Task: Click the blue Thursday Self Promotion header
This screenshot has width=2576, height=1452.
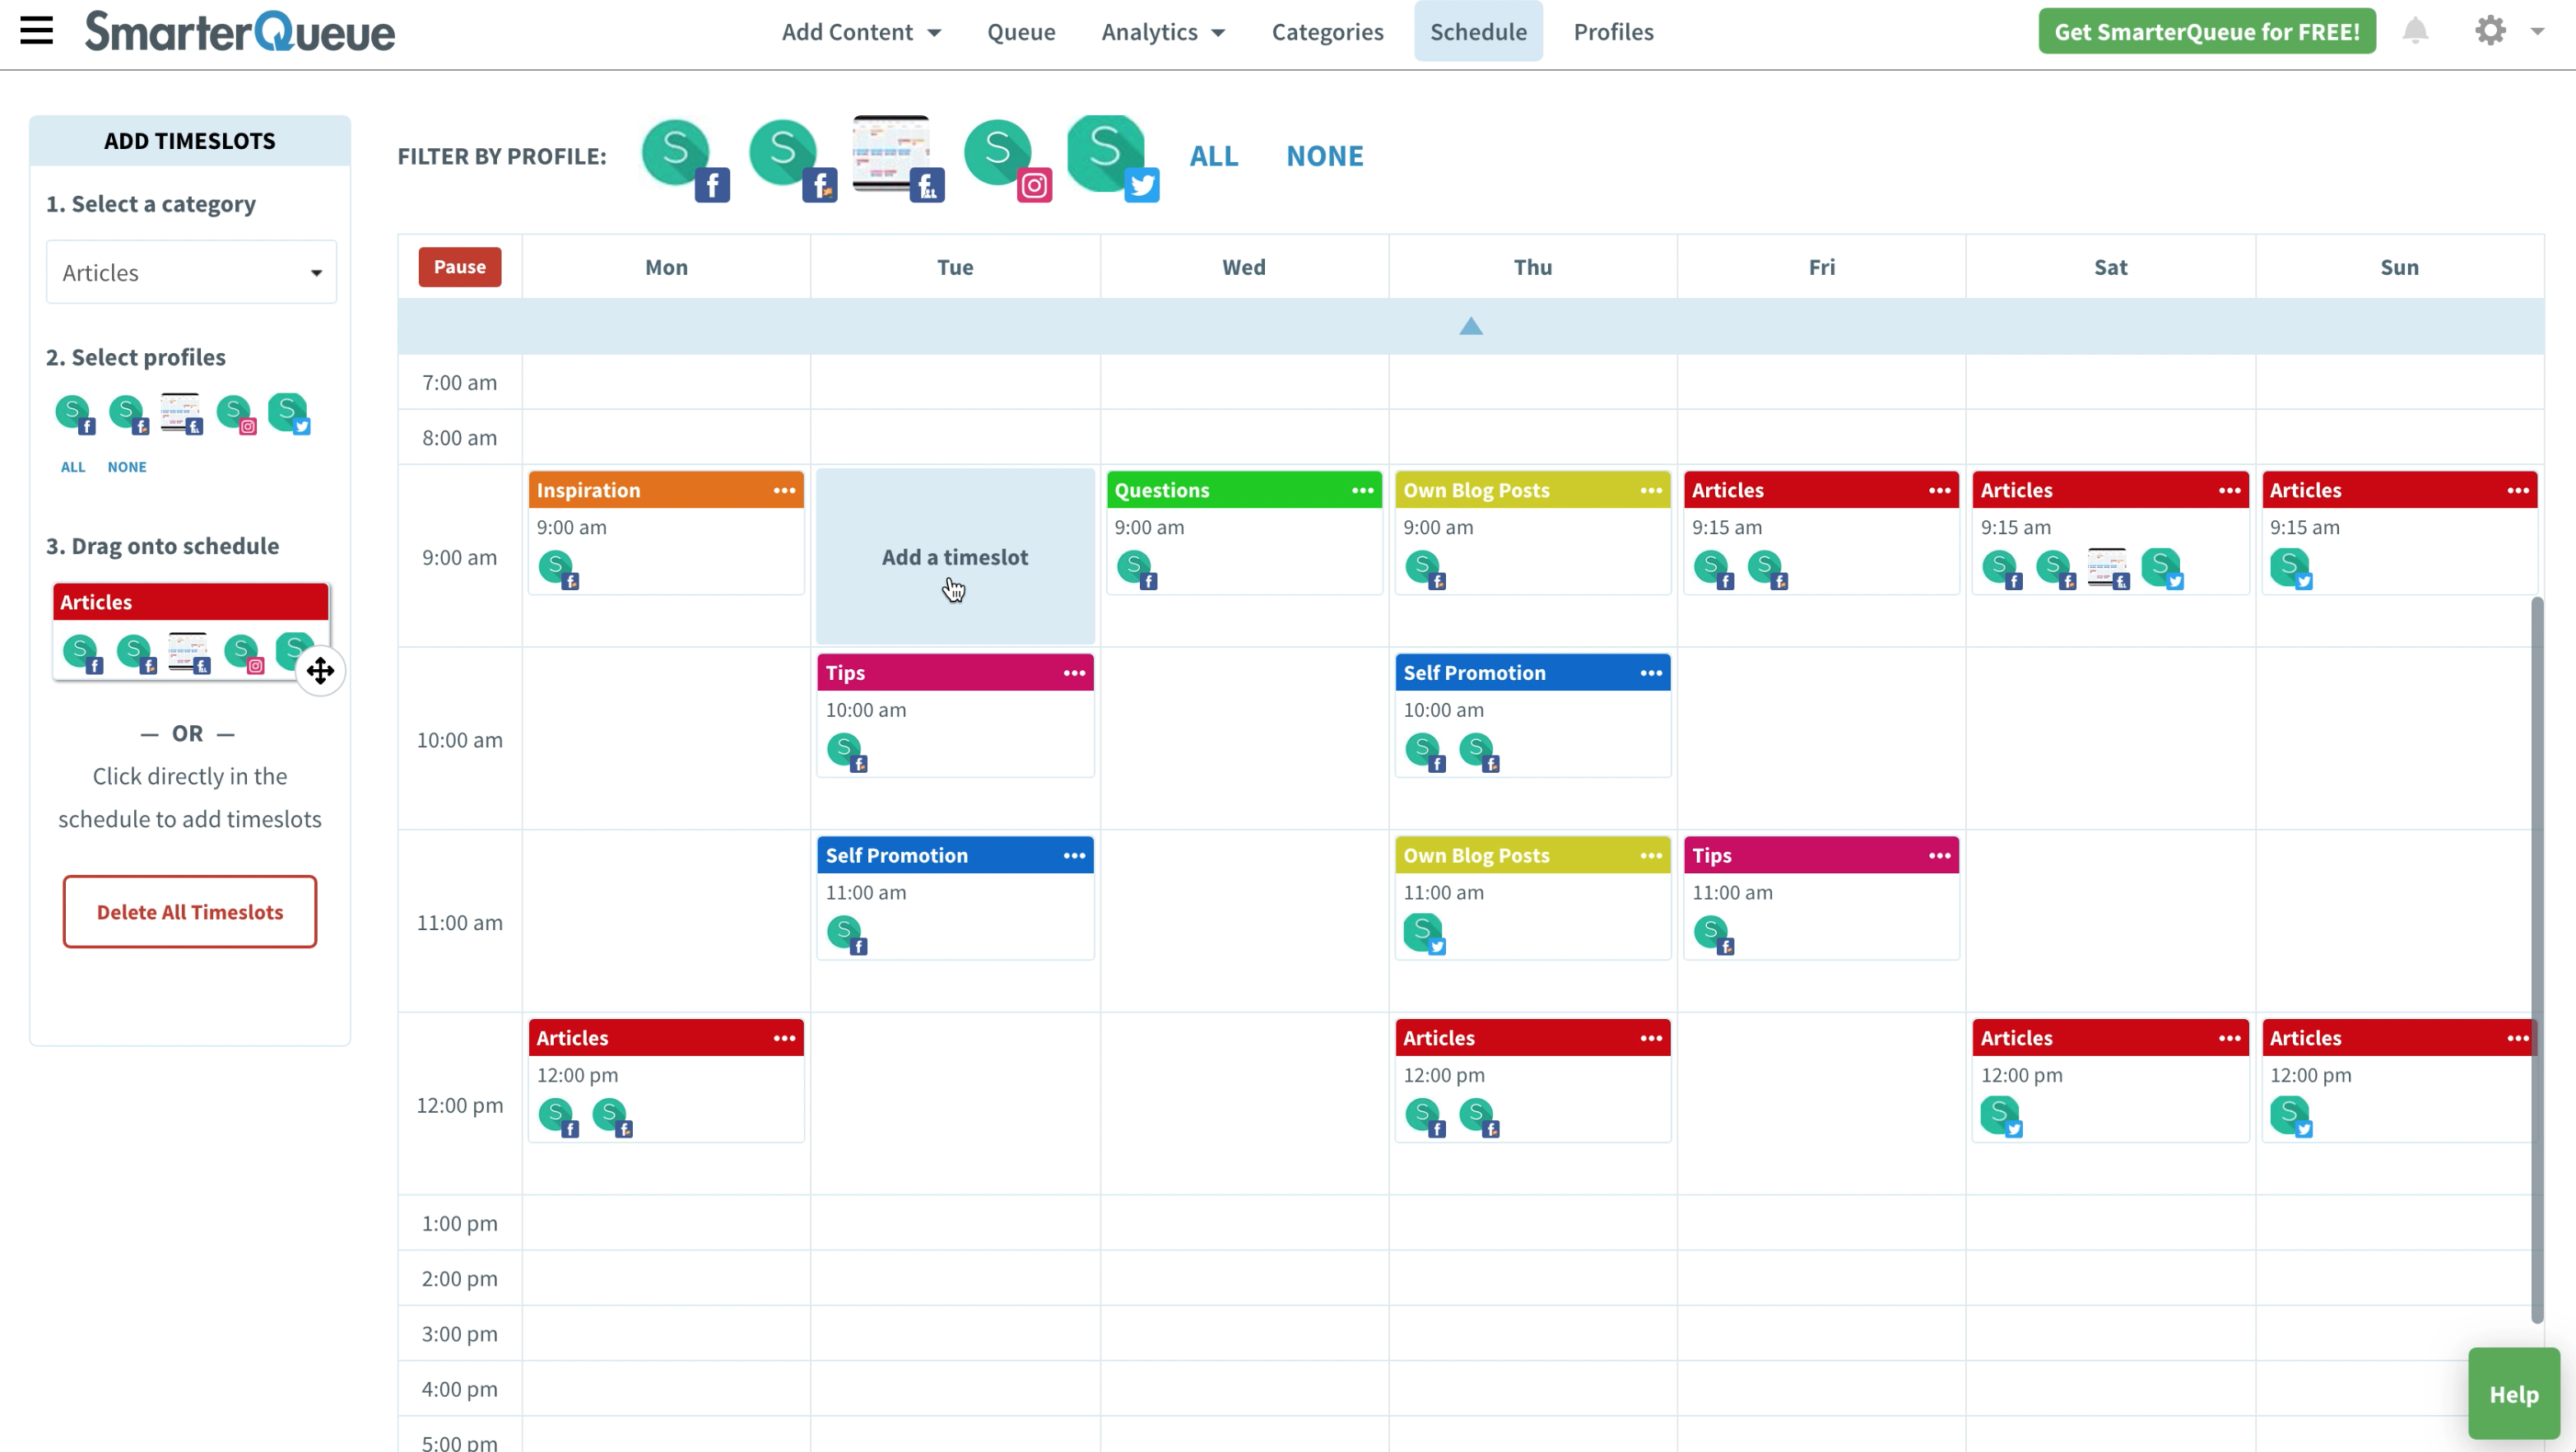Action: pyautogui.click(x=1533, y=673)
